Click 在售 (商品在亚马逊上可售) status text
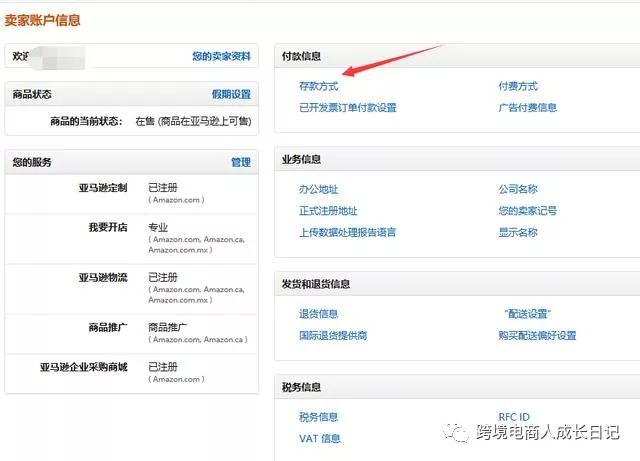This screenshot has width=640, height=461. 193,121
